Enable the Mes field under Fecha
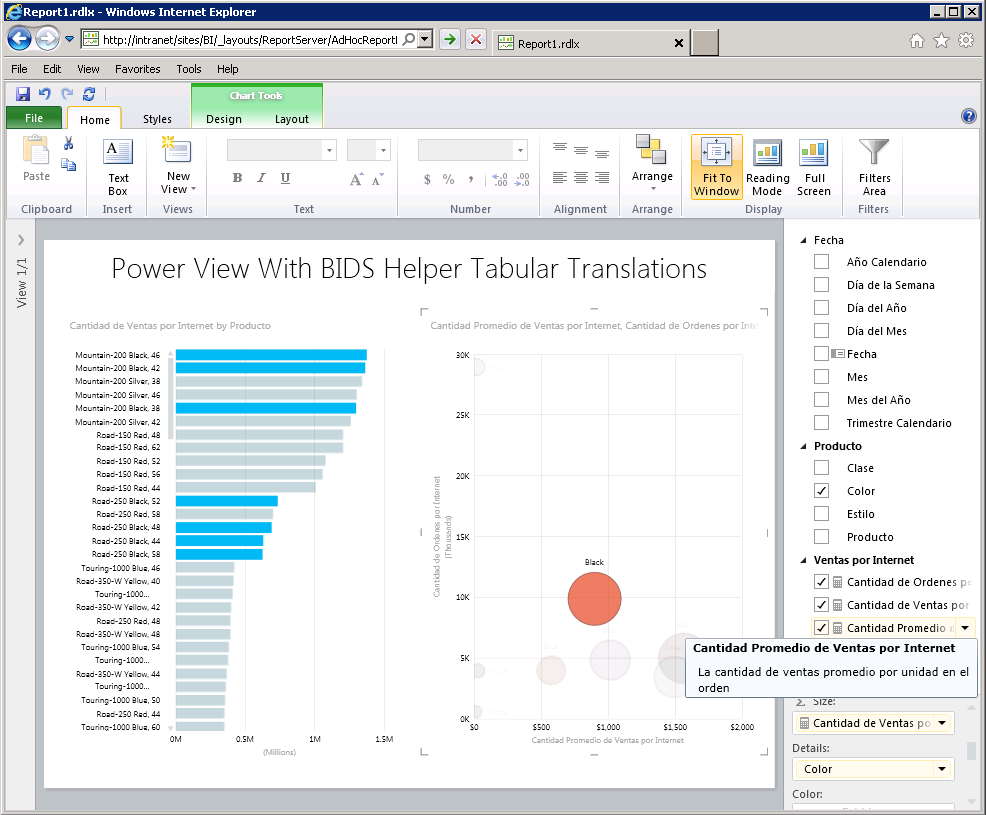This screenshot has width=986, height=815. click(821, 376)
